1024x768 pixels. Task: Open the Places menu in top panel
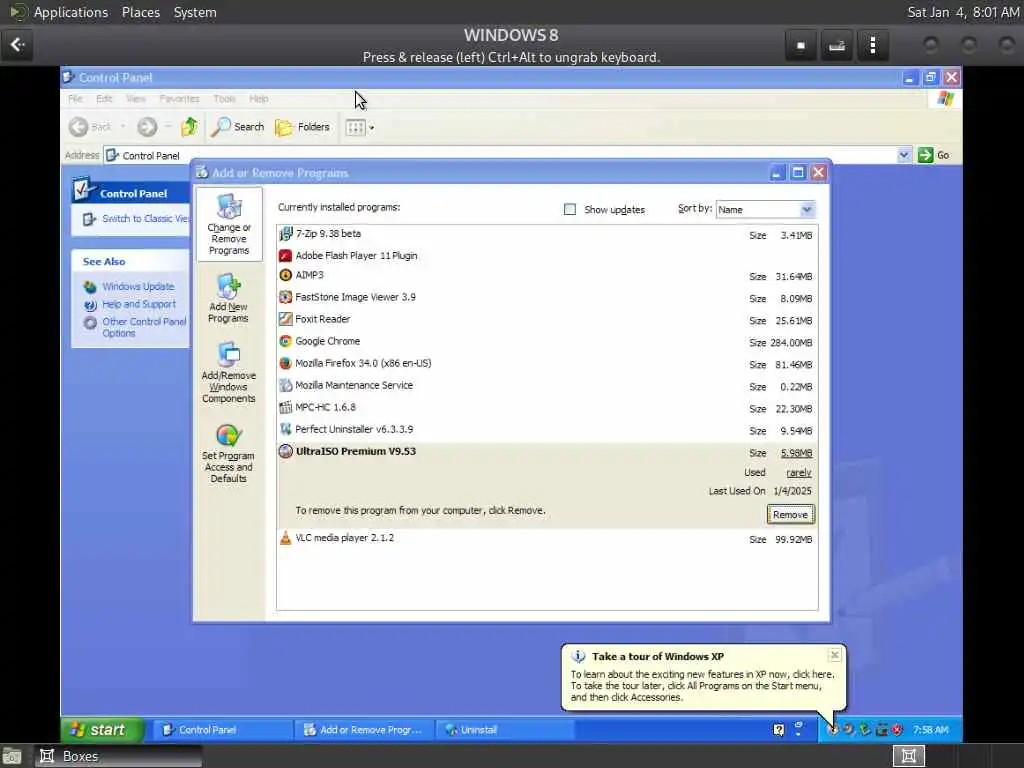point(141,12)
